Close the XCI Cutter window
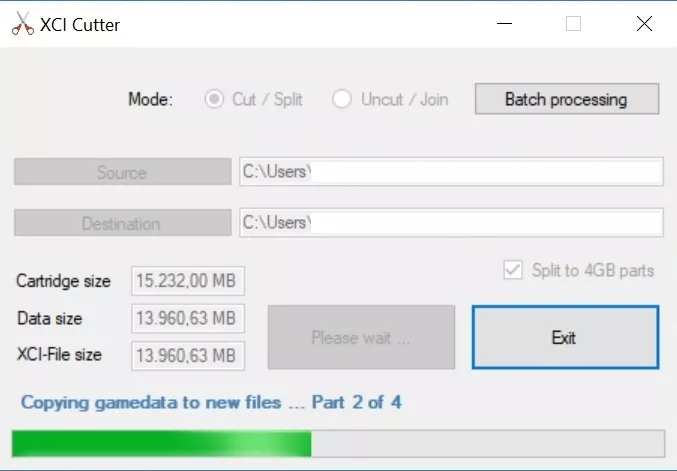This screenshot has height=471, width=677. click(644, 24)
